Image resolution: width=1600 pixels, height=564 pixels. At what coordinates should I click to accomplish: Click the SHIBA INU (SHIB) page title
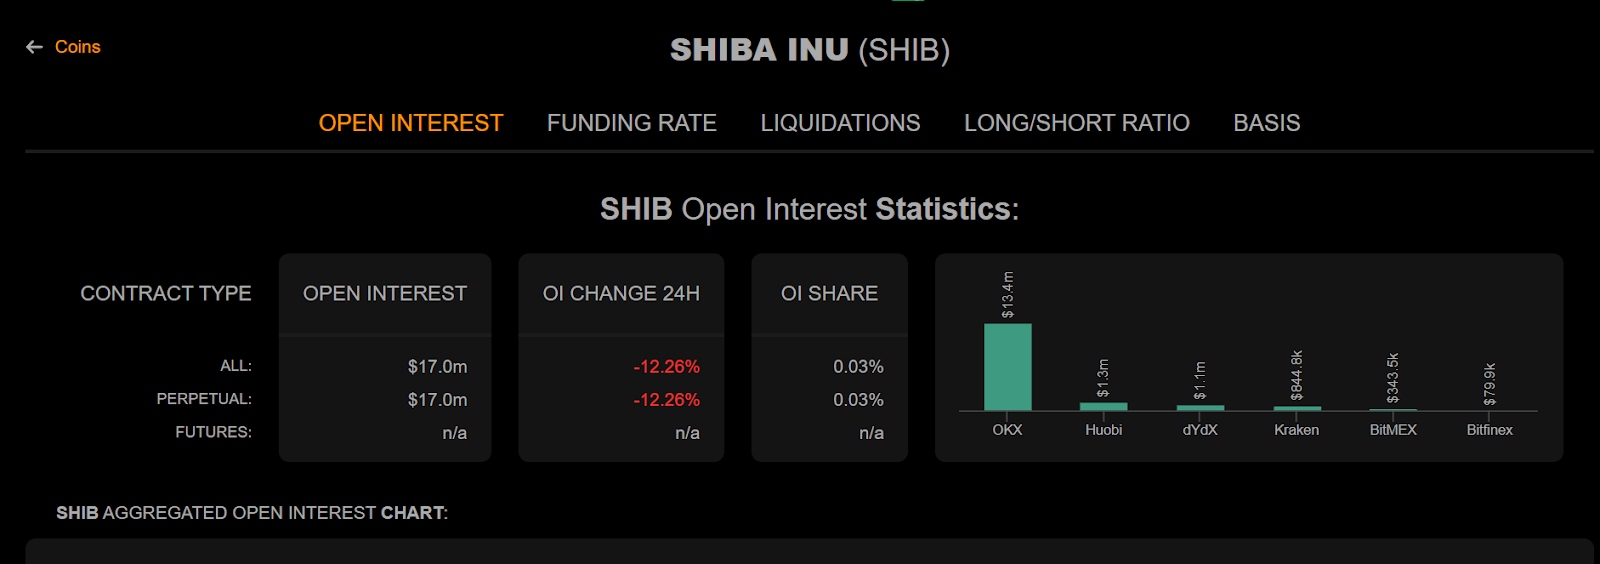pos(809,50)
